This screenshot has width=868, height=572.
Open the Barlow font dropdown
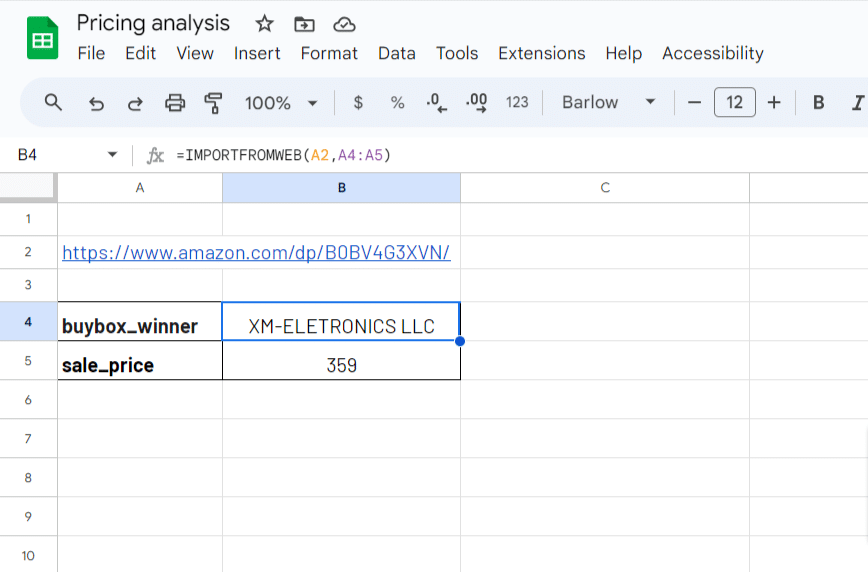click(608, 102)
